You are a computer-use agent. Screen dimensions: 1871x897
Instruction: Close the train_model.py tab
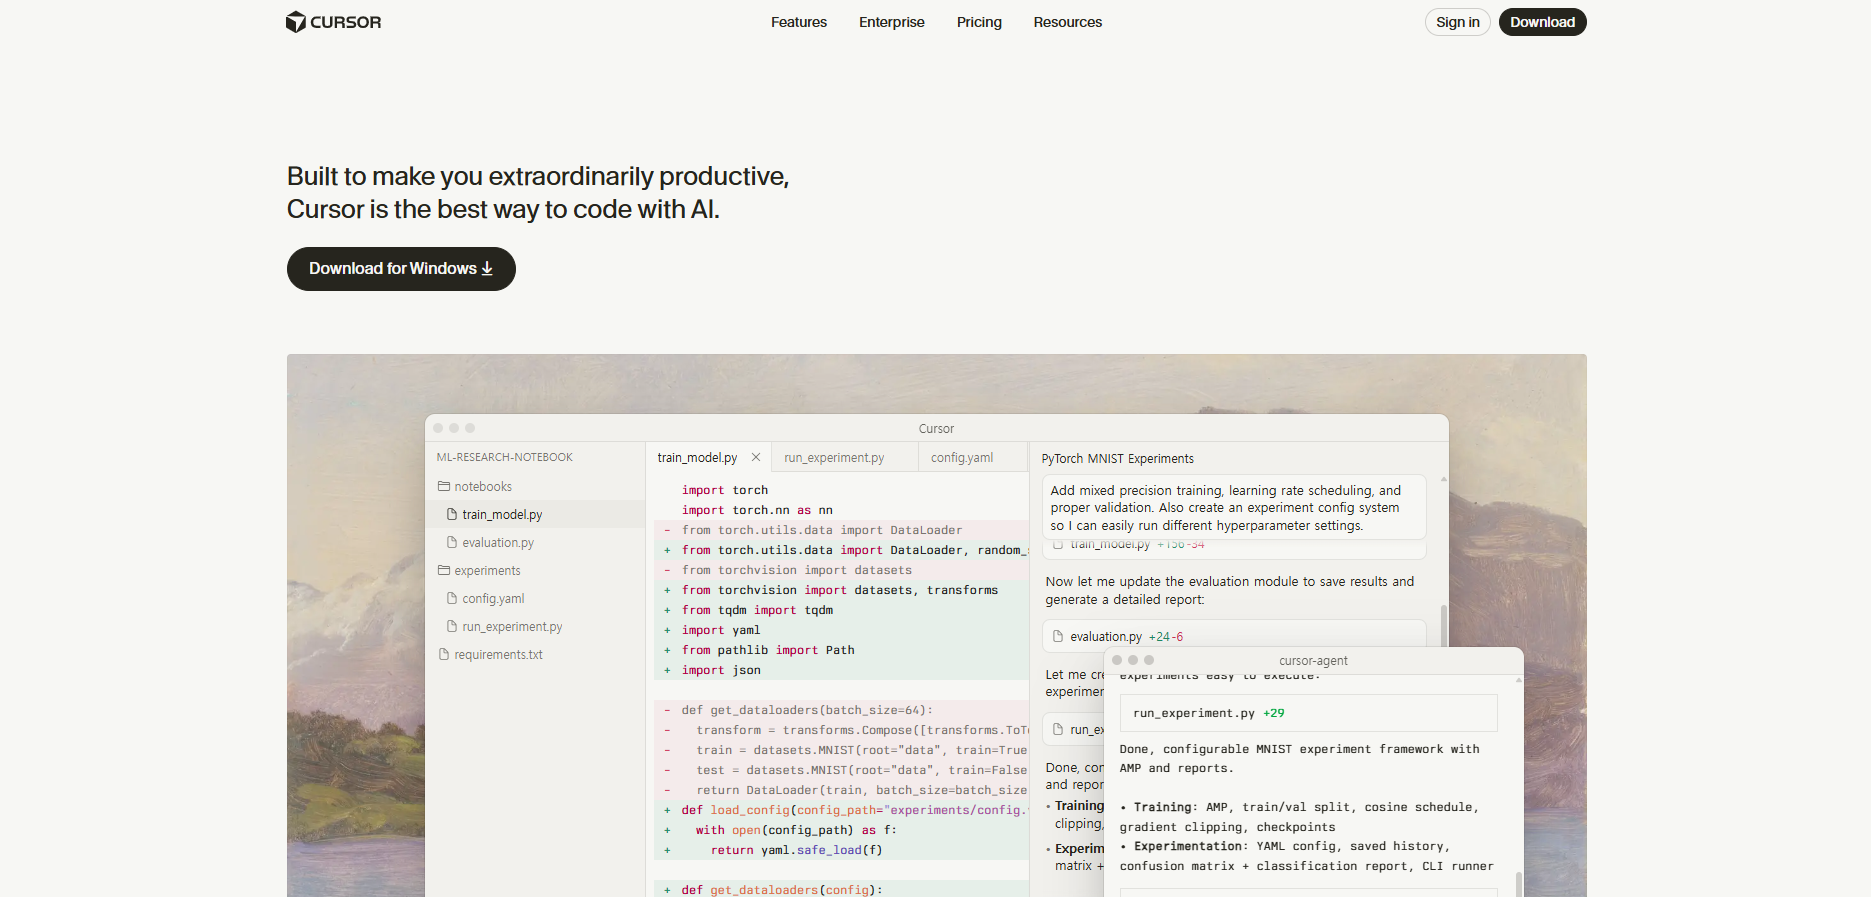tap(756, 457)
